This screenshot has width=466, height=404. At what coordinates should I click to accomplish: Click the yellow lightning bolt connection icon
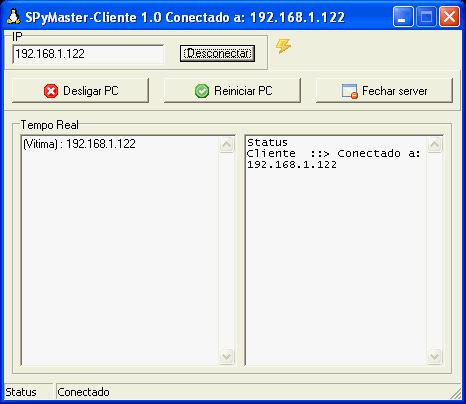(283, 46)
